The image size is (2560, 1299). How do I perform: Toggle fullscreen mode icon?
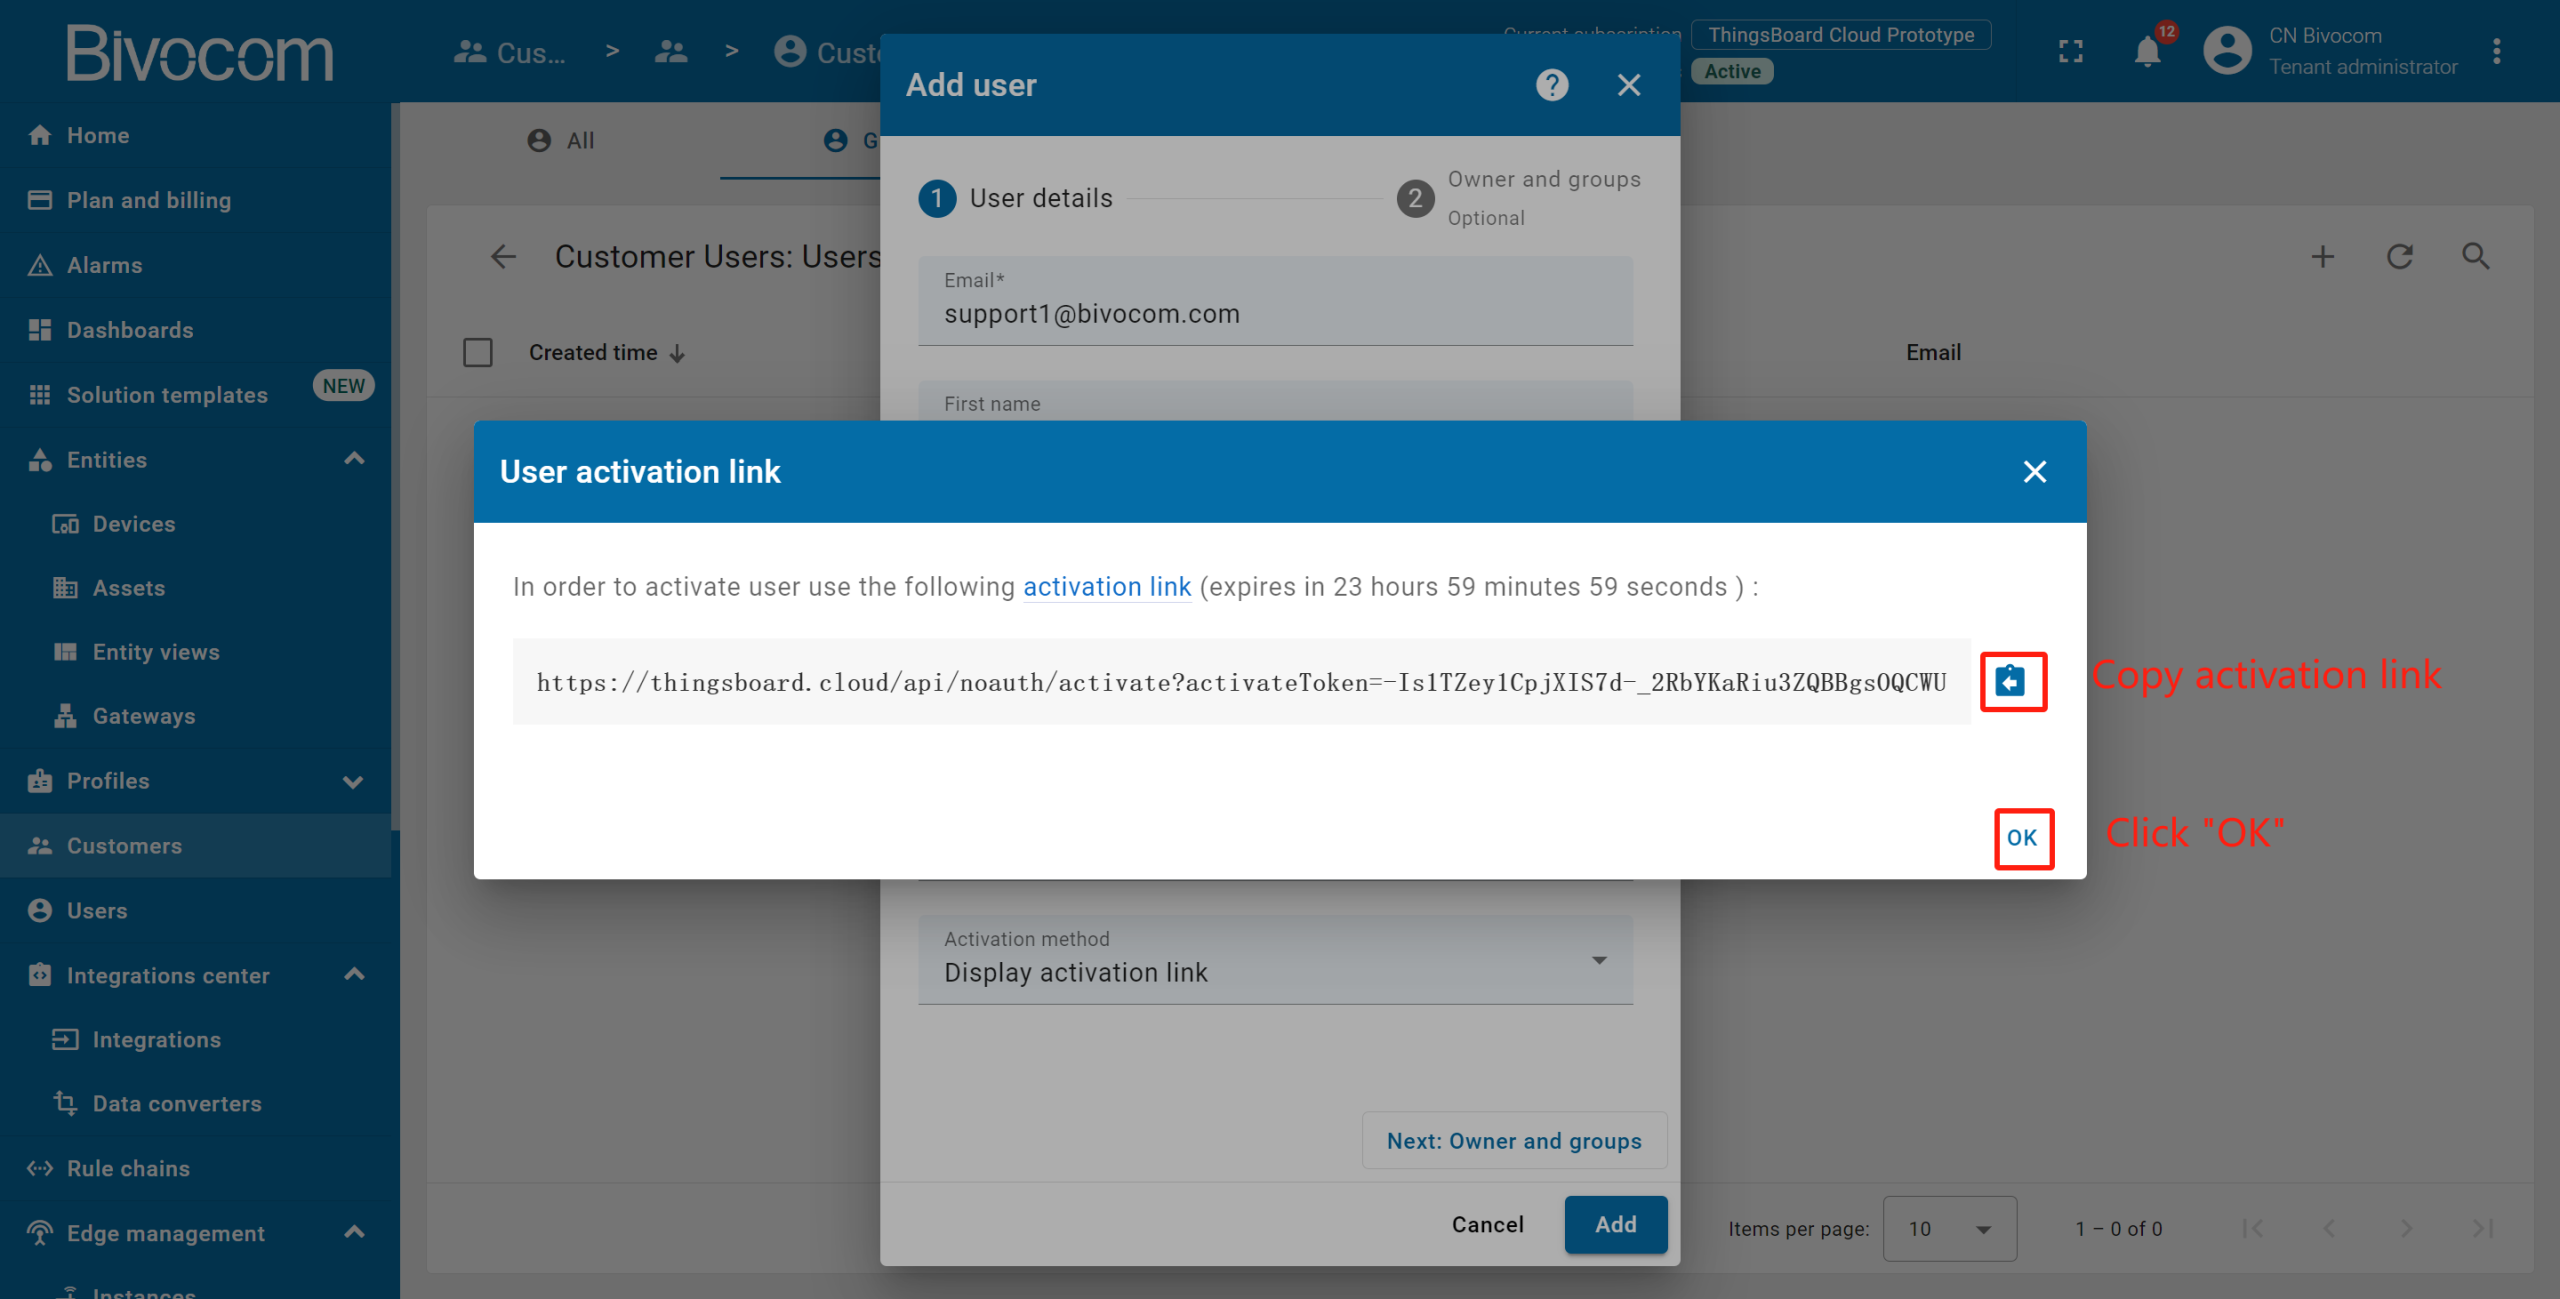coord(2071,52)
